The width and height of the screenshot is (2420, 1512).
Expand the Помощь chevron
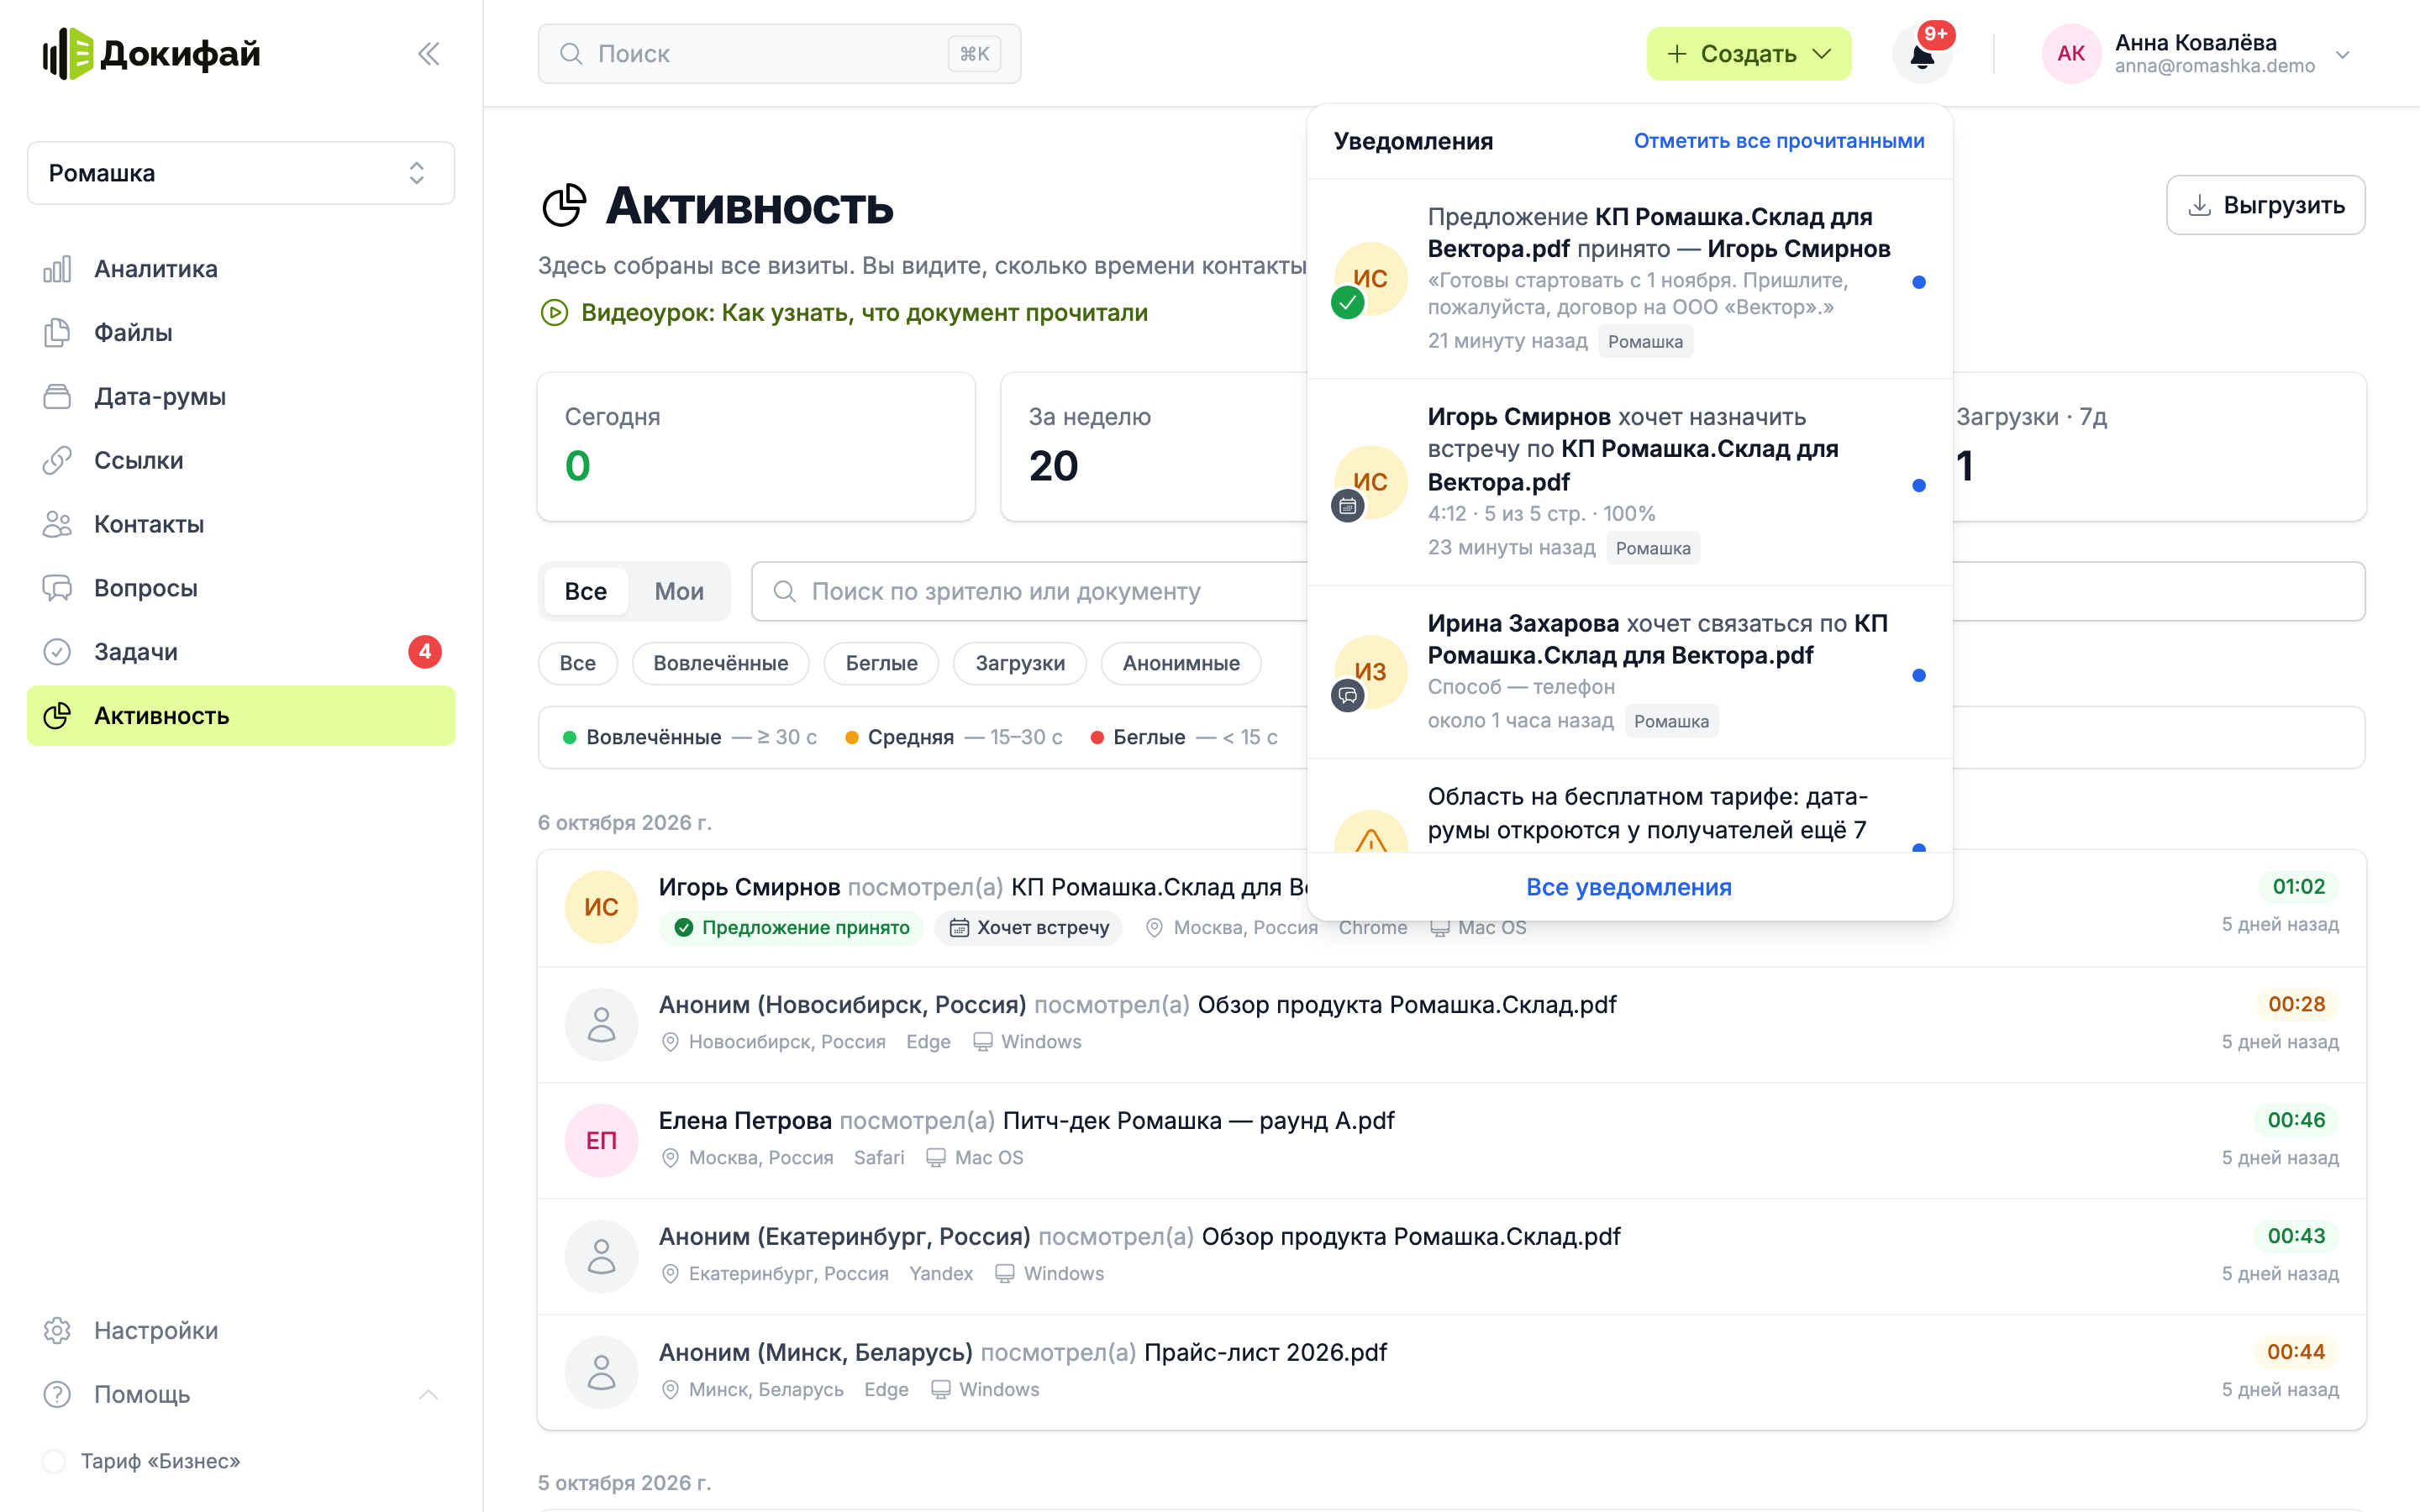(429, 1395)
